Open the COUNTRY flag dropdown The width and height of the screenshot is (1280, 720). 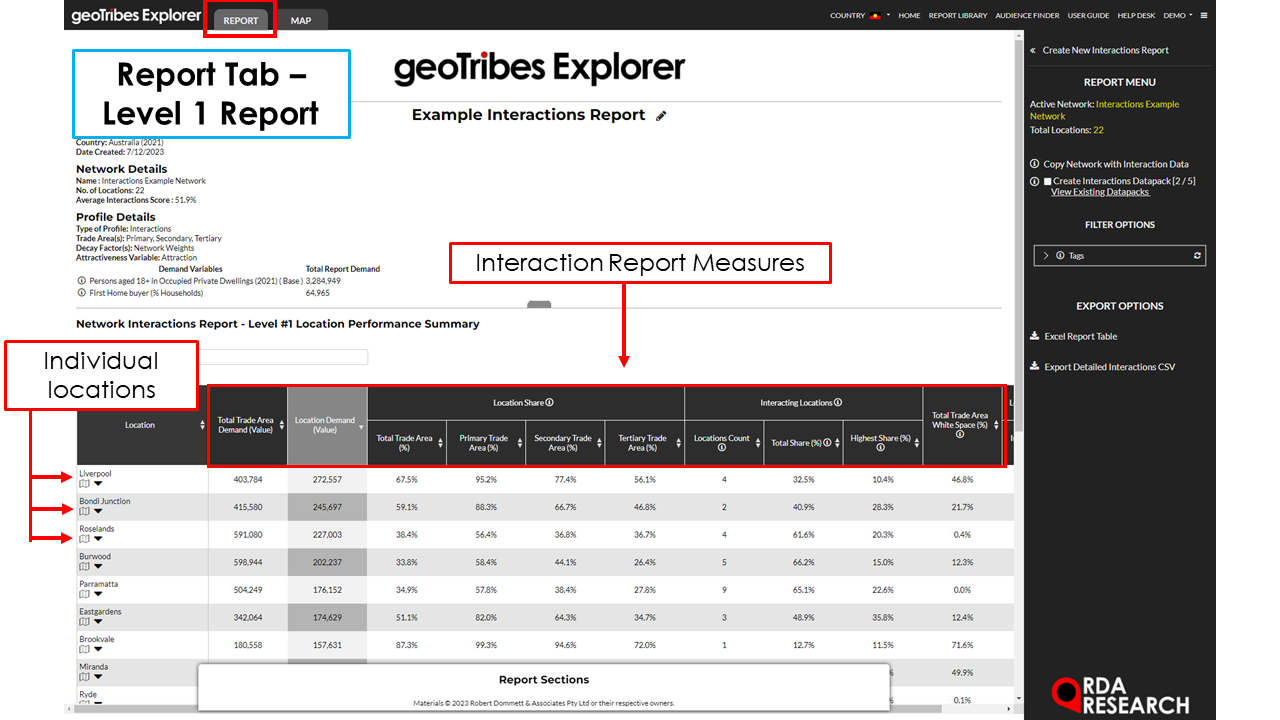[x=861, y=16]
